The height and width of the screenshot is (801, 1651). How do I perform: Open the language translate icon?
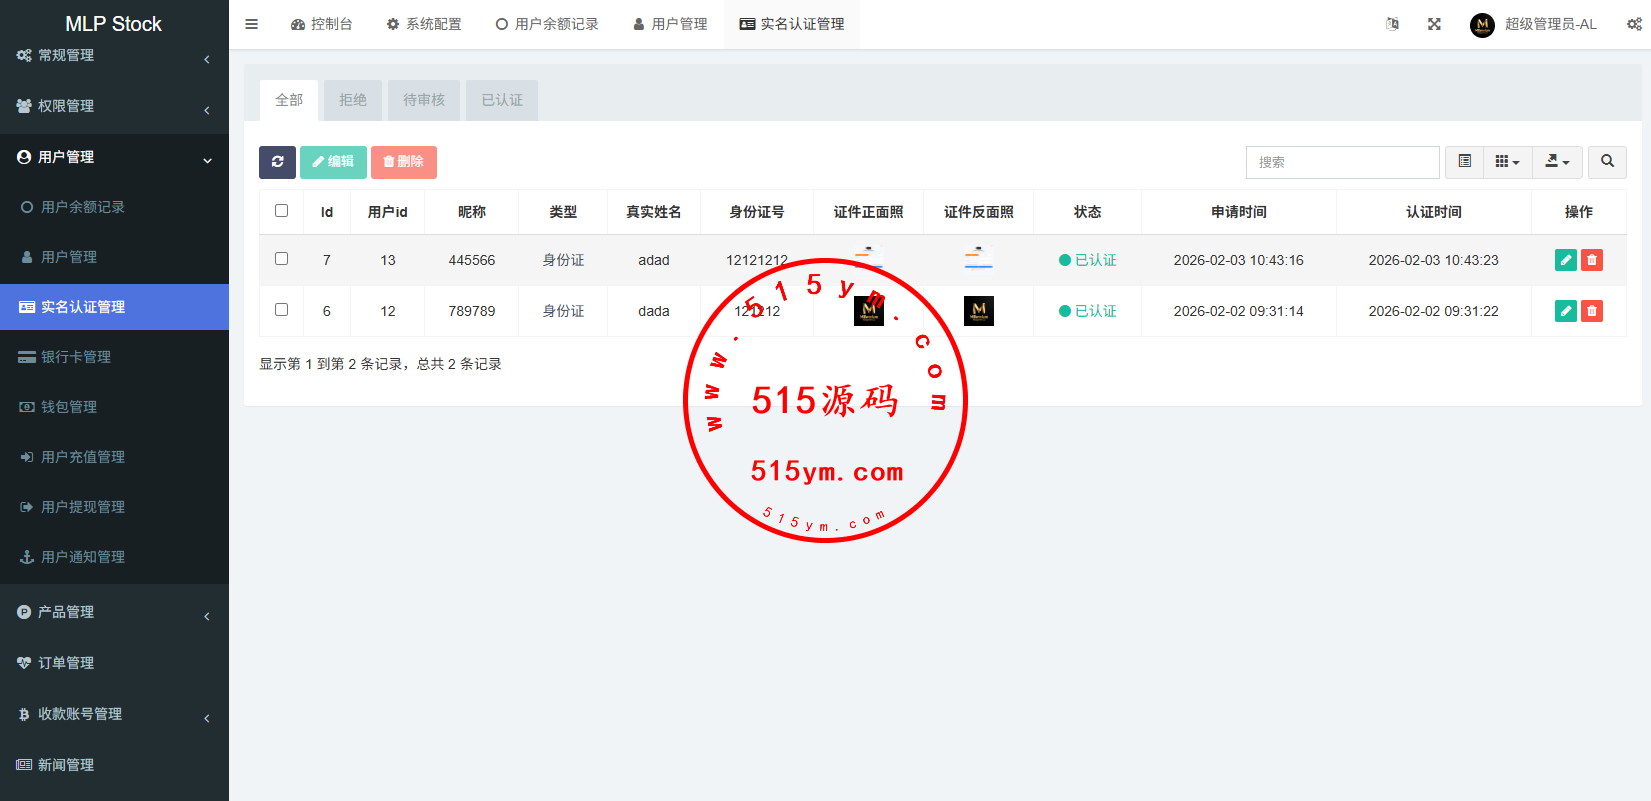click(x=1392, y=24)
